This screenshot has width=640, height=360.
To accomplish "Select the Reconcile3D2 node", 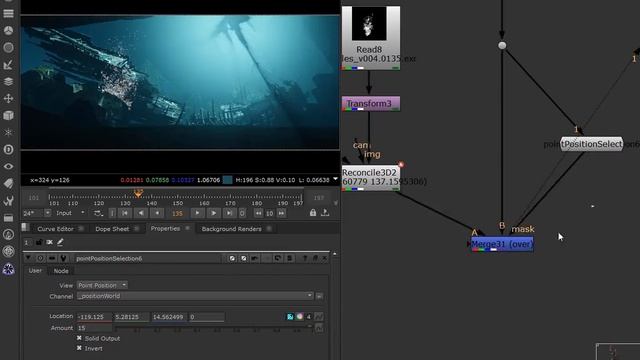I will coord(371,178).
